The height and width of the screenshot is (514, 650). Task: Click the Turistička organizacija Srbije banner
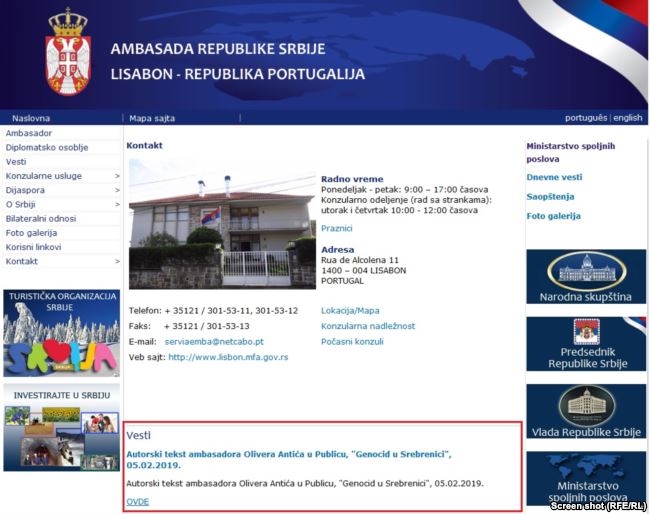pyautogui.click(x=61, y=333)
